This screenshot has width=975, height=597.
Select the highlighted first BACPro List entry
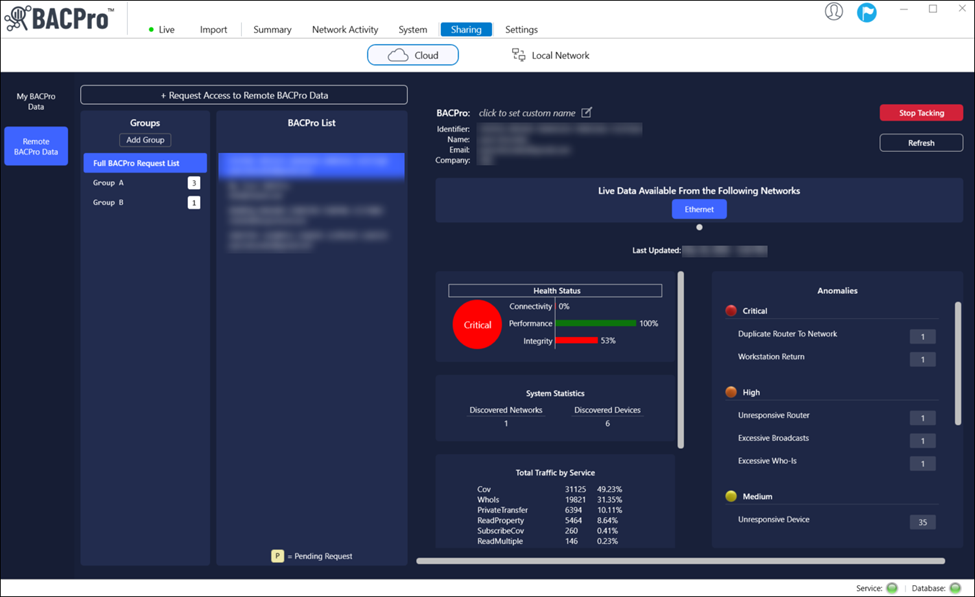[x=312, y=167]
